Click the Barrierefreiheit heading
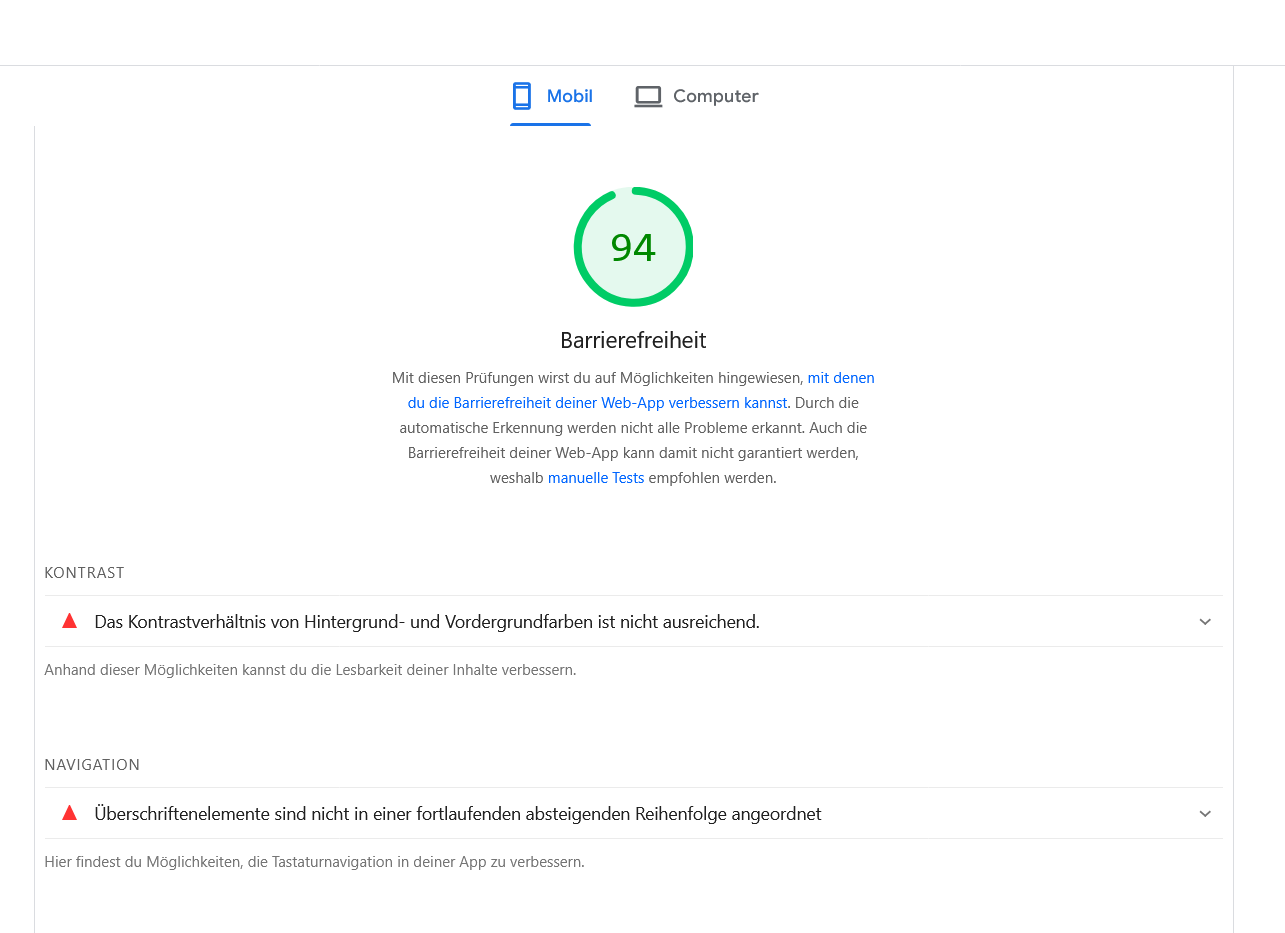Image resolution: width=1285 pixels, height=933 pixels. click(633, 340)
